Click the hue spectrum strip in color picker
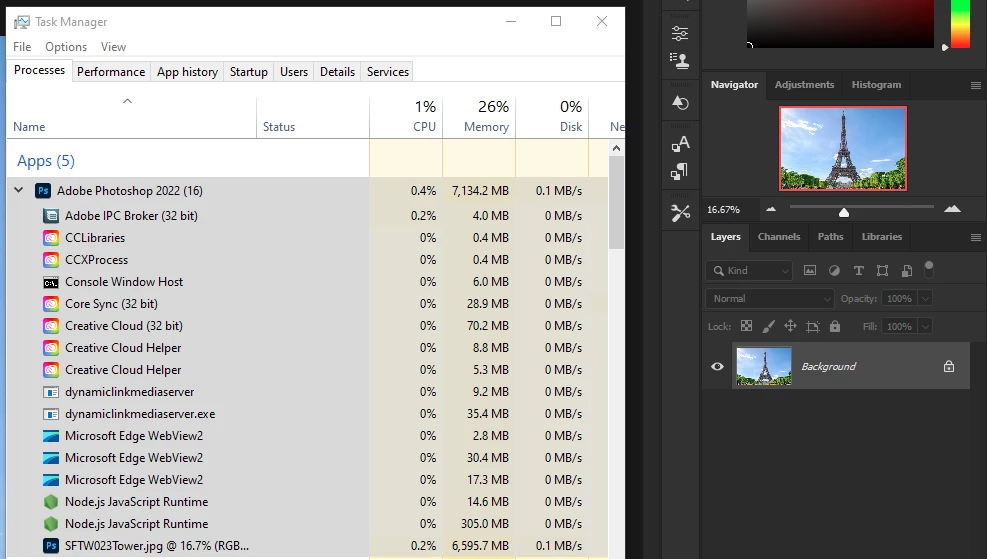Screen dimensions: 987x559 tap(960, 24)
